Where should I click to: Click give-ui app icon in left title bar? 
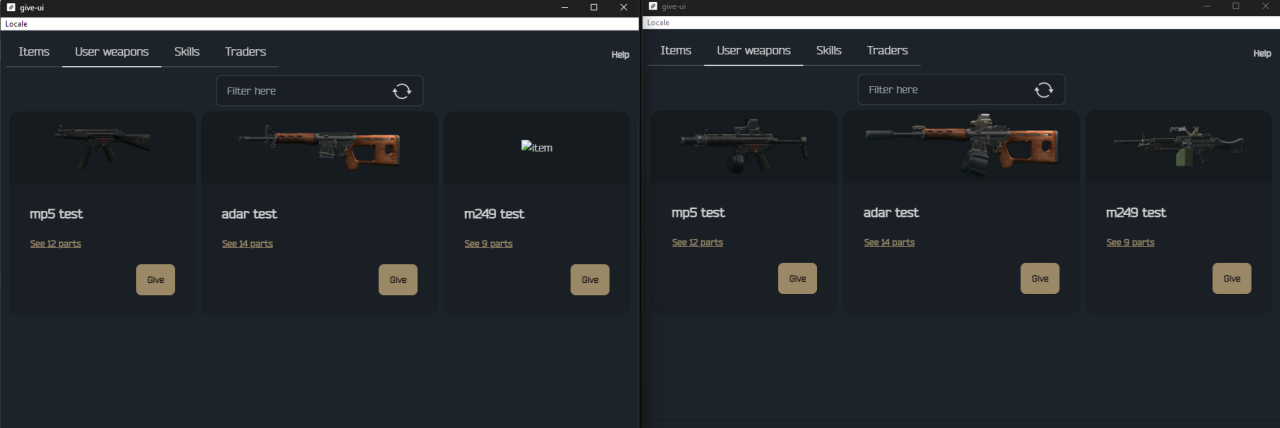pyautogui.click(x=10, y=7)
